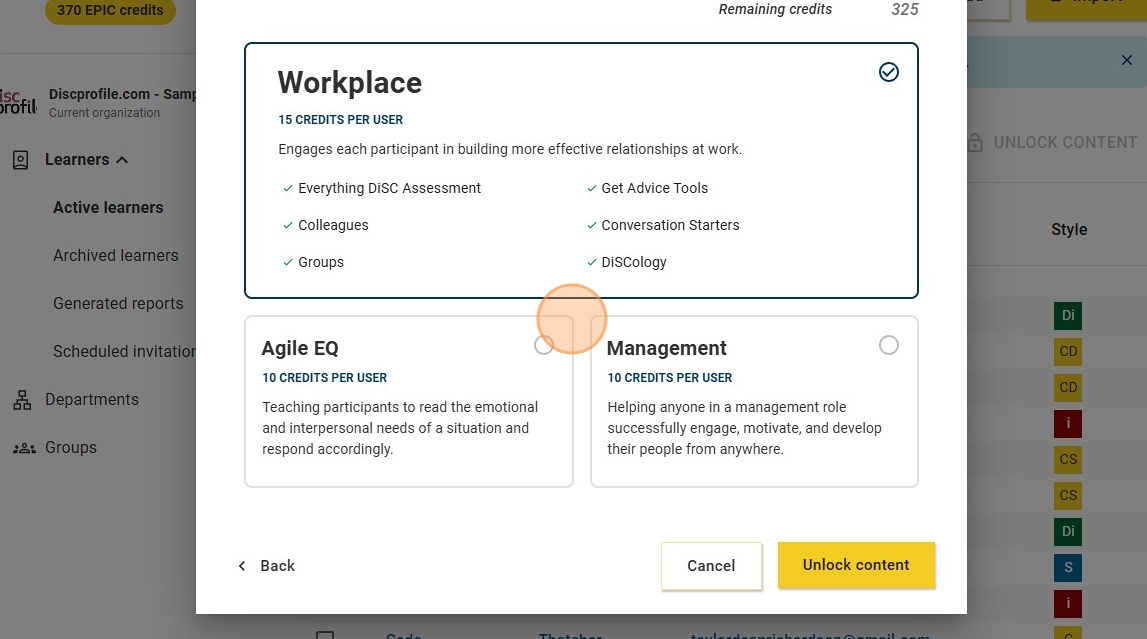The height and width of the screenshot is (639, 1147).
Task: Click the Get Advice Tools feature item
Action: tap(647, 188)
